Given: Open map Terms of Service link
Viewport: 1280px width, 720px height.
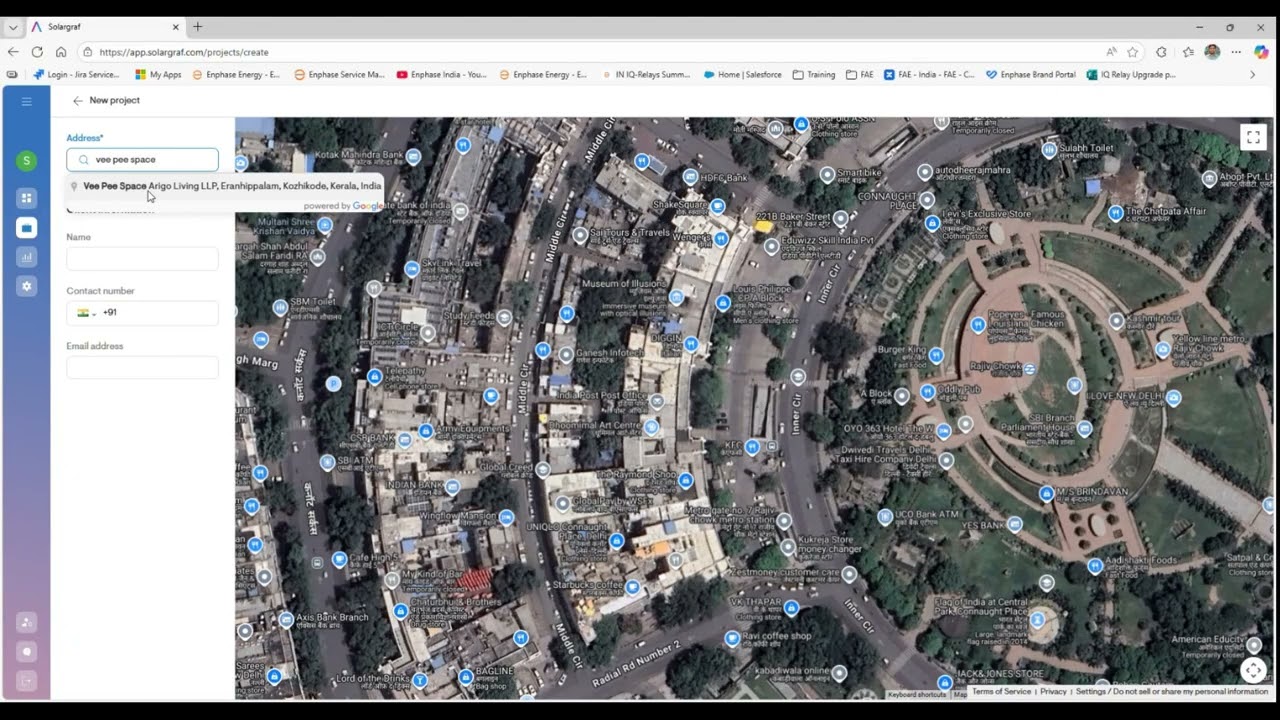Looking at the screenshot, I should (x=1001, y=691).
